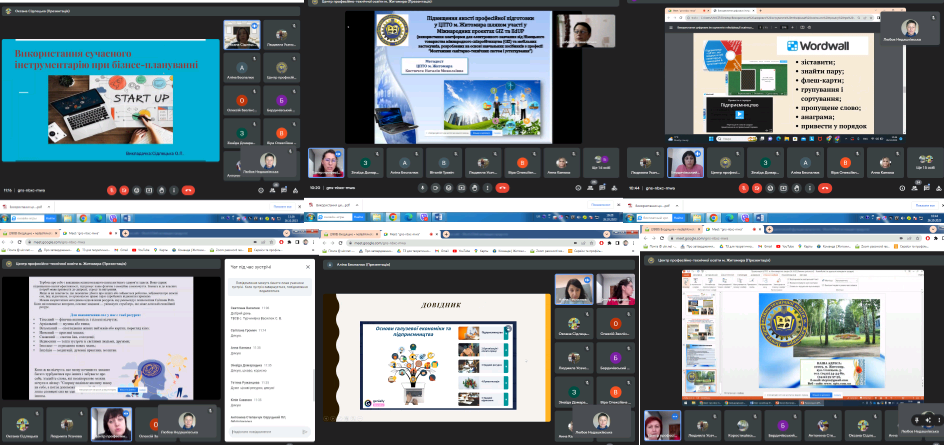The image size is (944, 445).
Task: Click the play button on the Wordwall 'Підприємництво' activity
Action: pyautogui.click(x=738, y=113)
